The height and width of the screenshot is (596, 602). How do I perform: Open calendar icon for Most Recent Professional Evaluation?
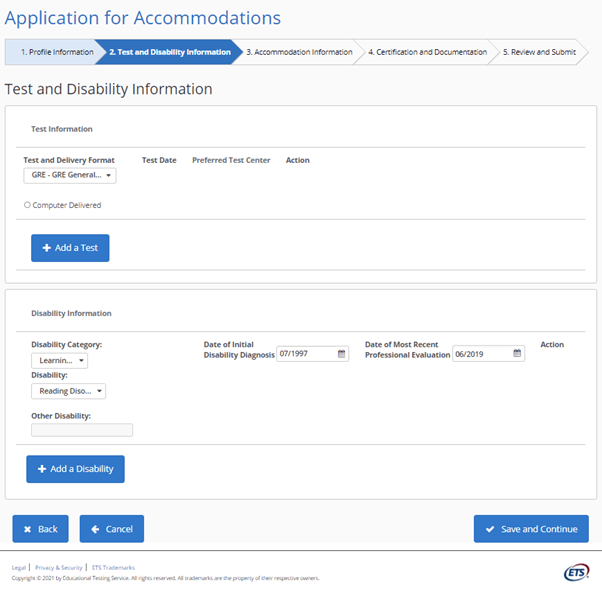517,354
